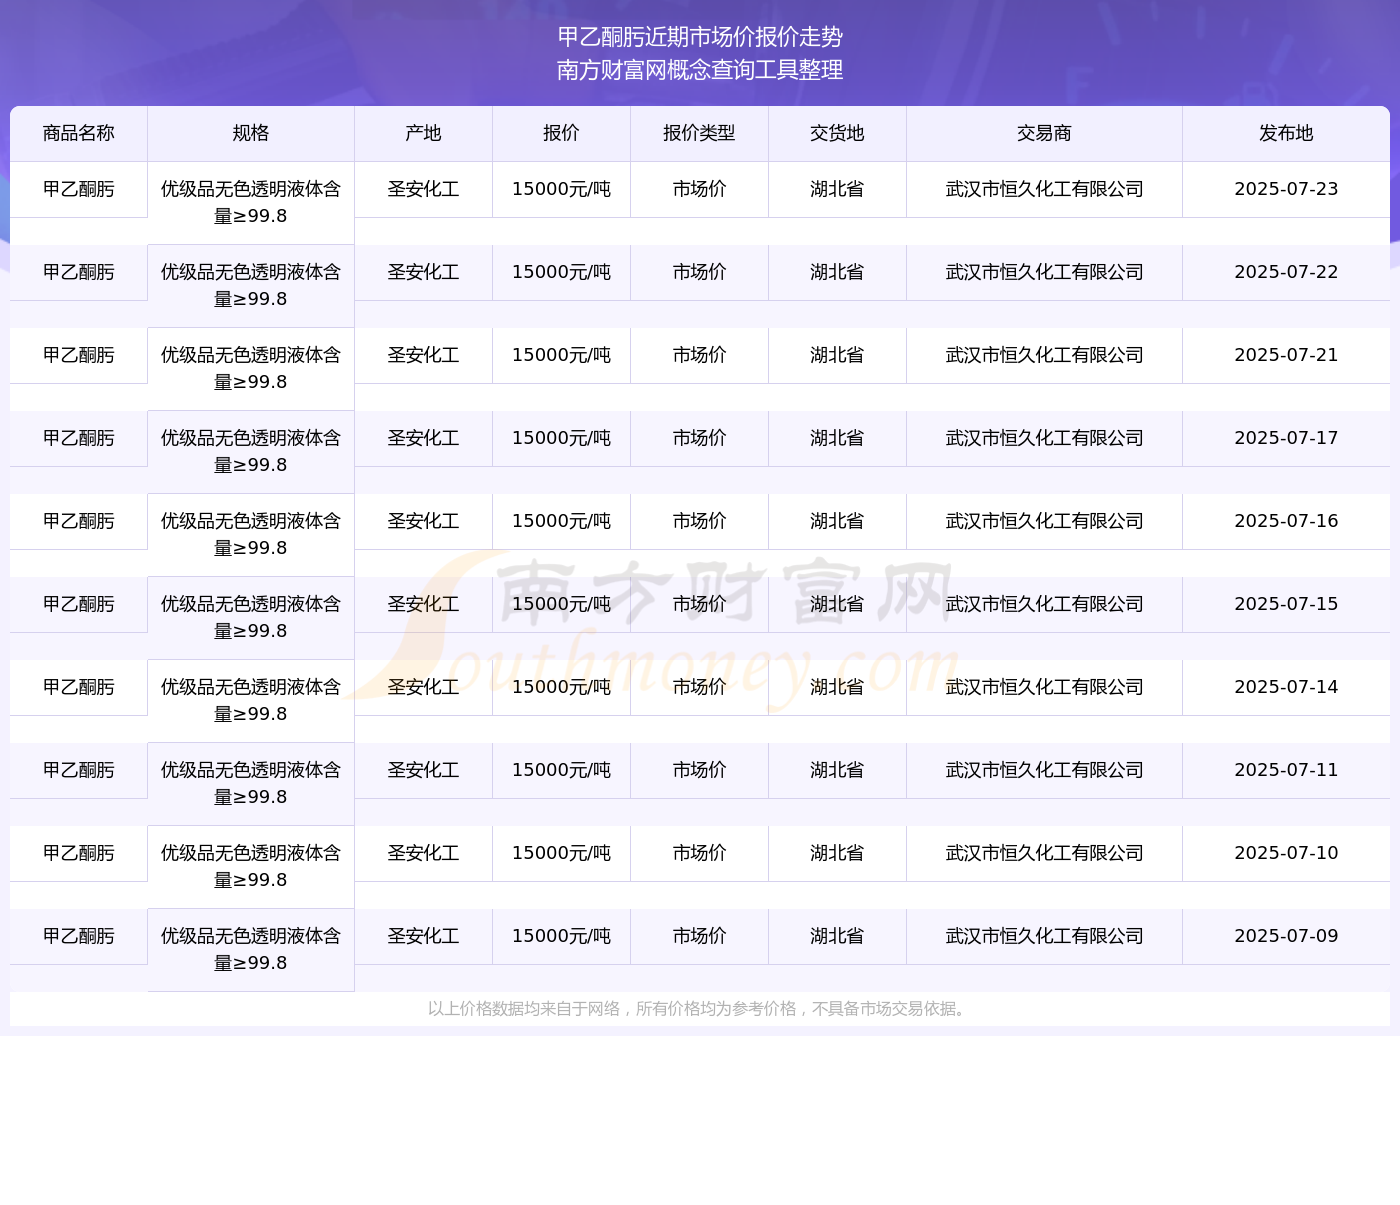Click the 商品名称 column header

(x=79, y=133)
